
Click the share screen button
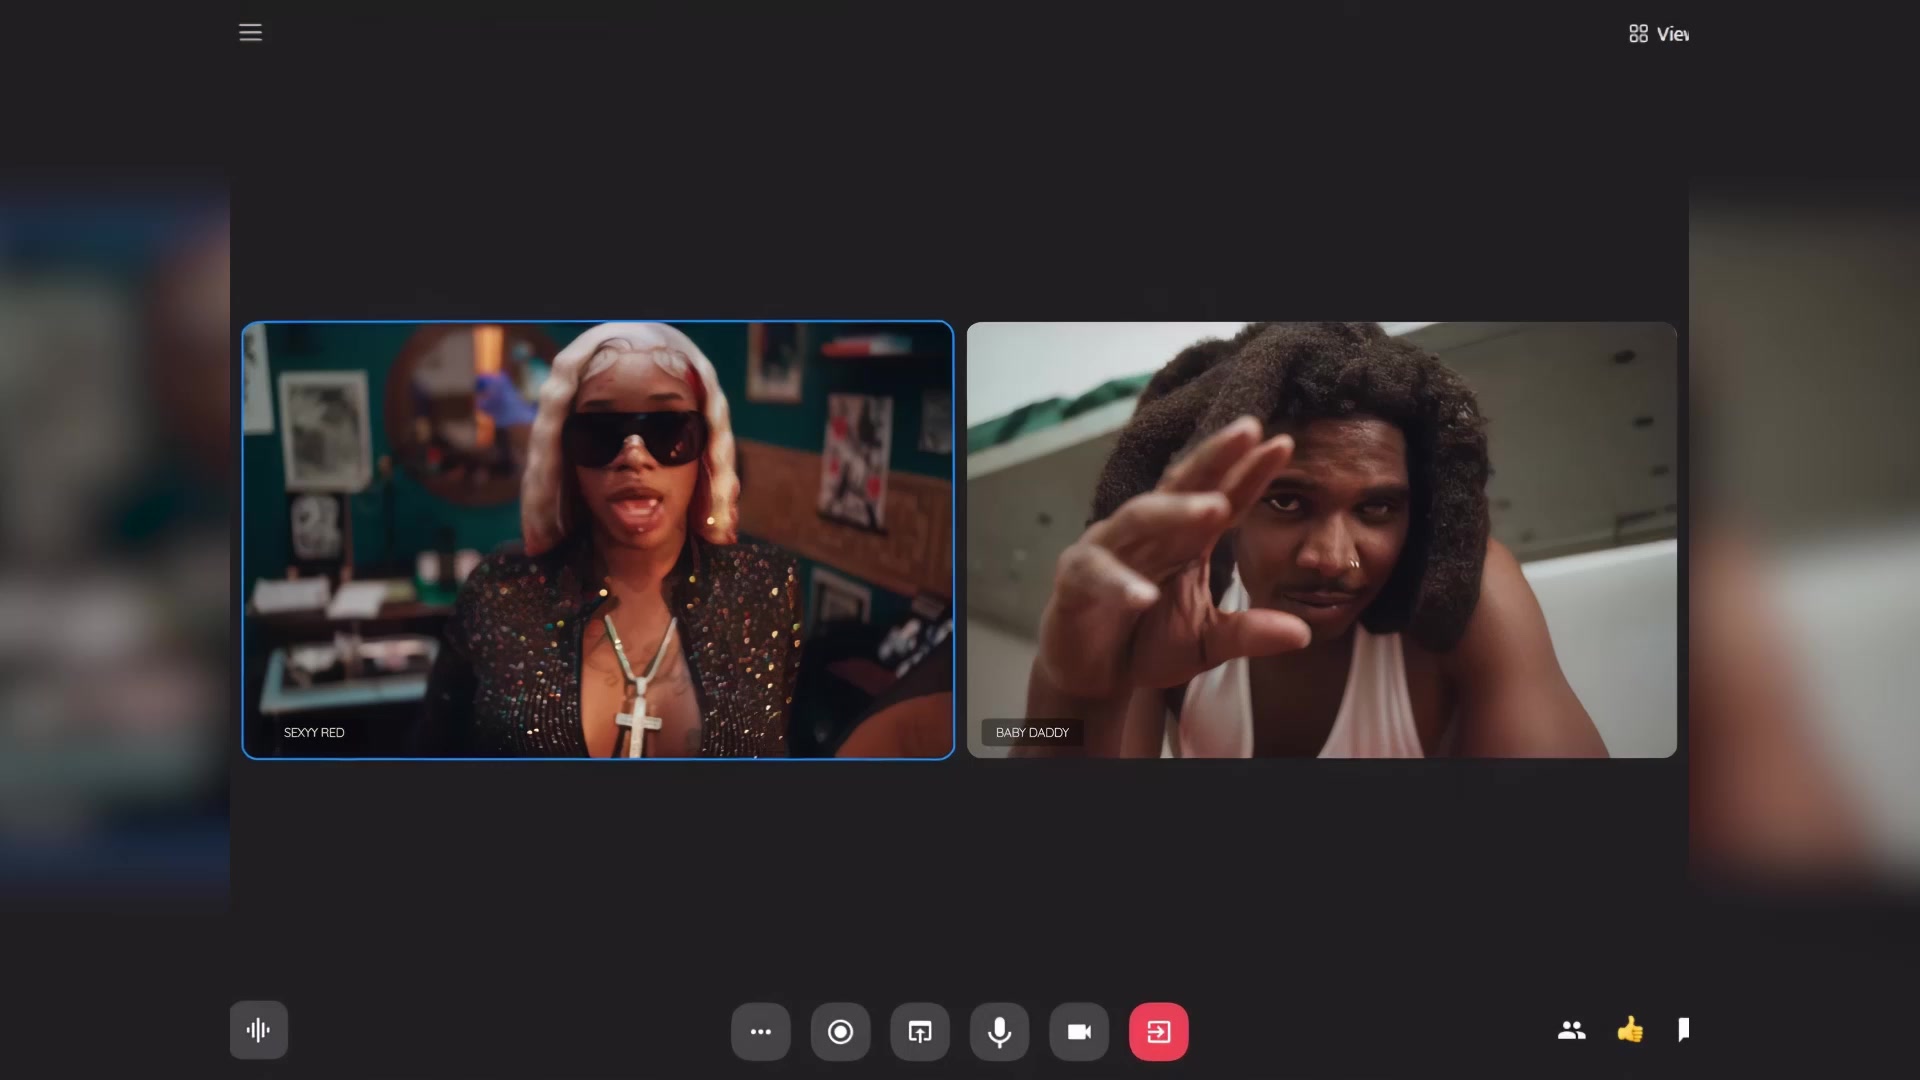click(x=920, y=1031)
